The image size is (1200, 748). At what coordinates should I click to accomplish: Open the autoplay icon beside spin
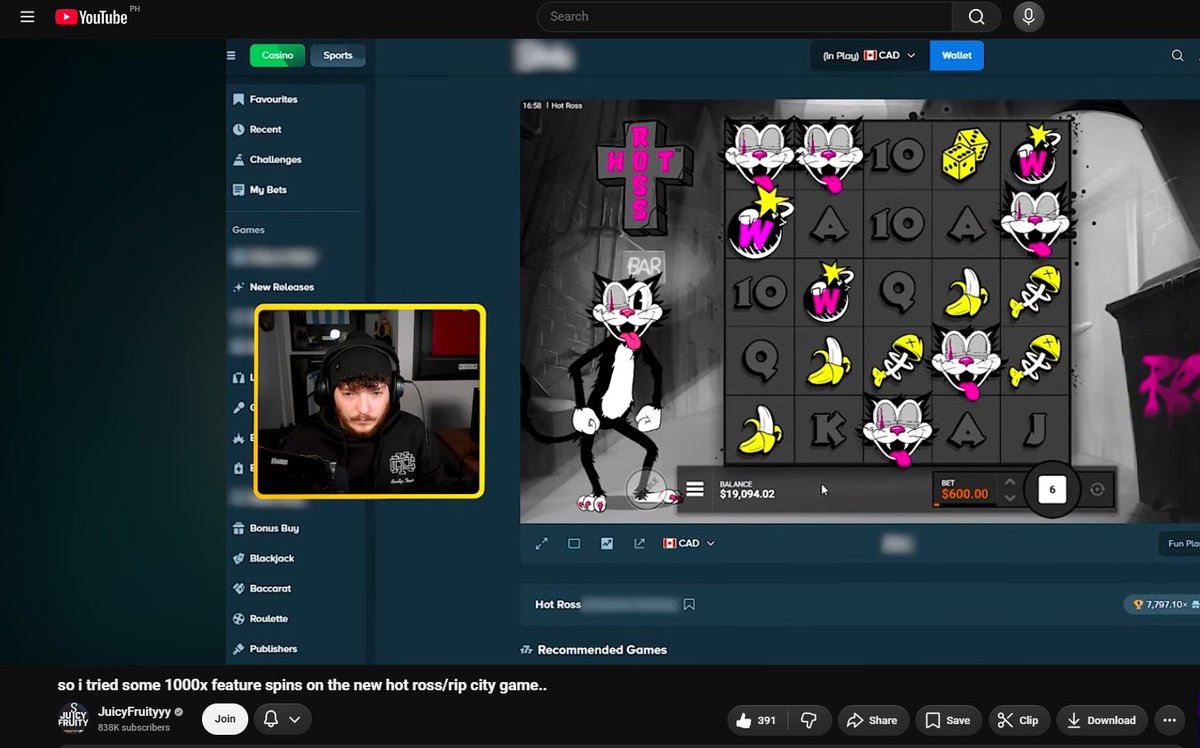pyautogui.click(x=1098, y=490)
